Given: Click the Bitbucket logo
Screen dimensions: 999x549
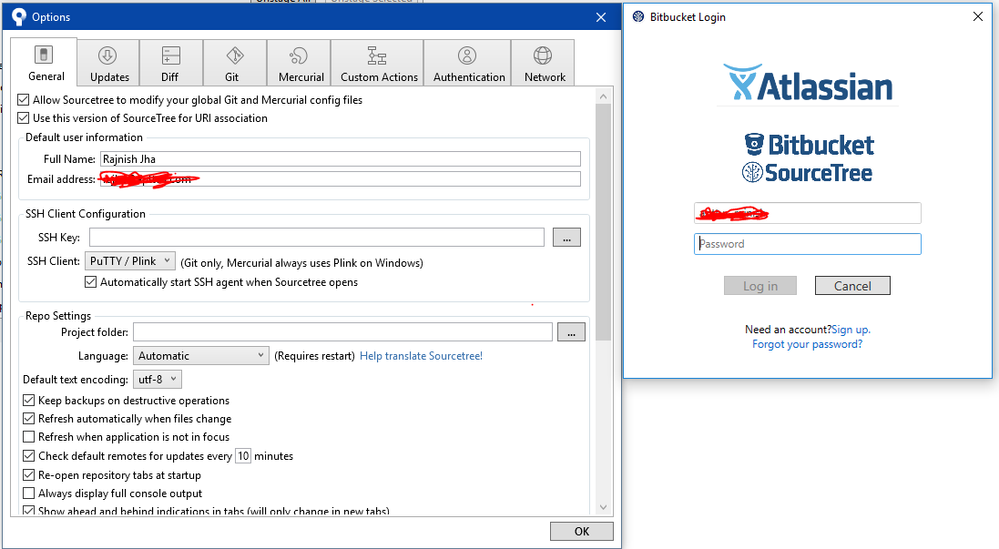Looking at the screenshot, I should (x=809, y=145).
